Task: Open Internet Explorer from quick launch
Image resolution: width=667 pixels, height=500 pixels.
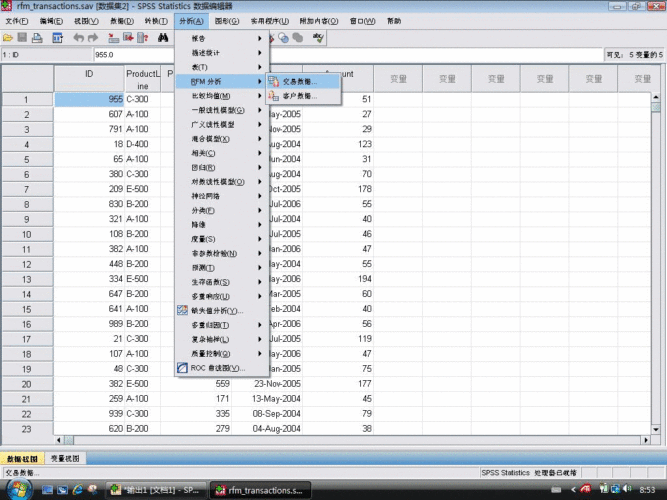Action: tap(77, 490)
